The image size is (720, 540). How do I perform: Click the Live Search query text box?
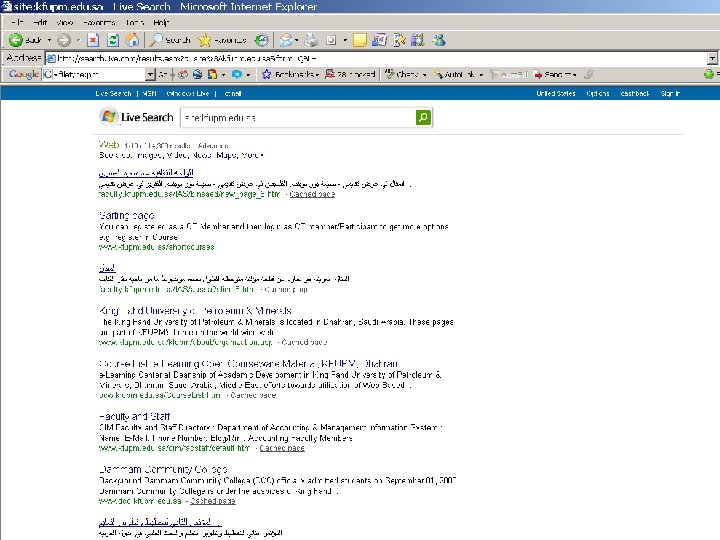point(298,118)
